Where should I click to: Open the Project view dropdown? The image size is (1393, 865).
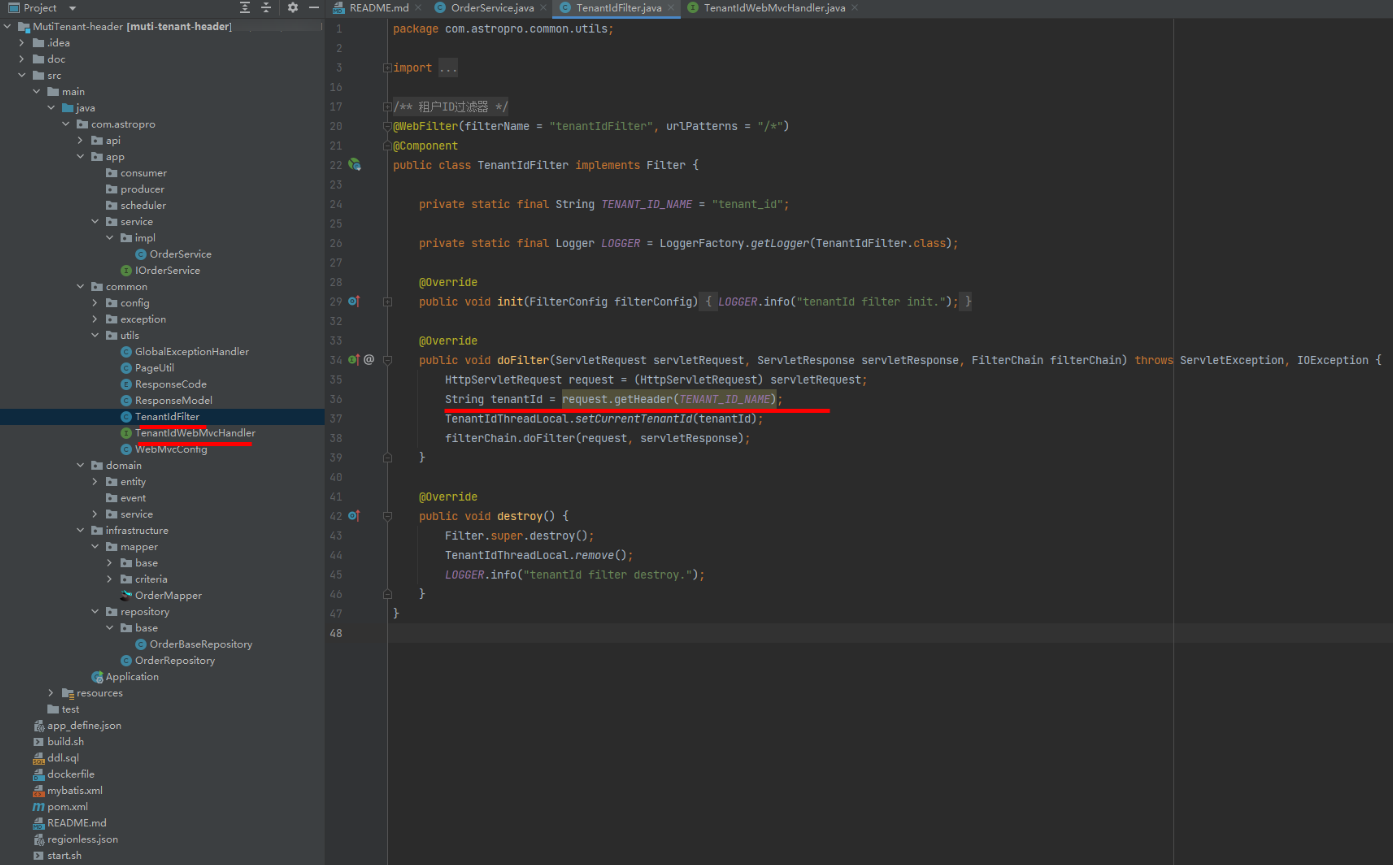(x=72, y=8)
